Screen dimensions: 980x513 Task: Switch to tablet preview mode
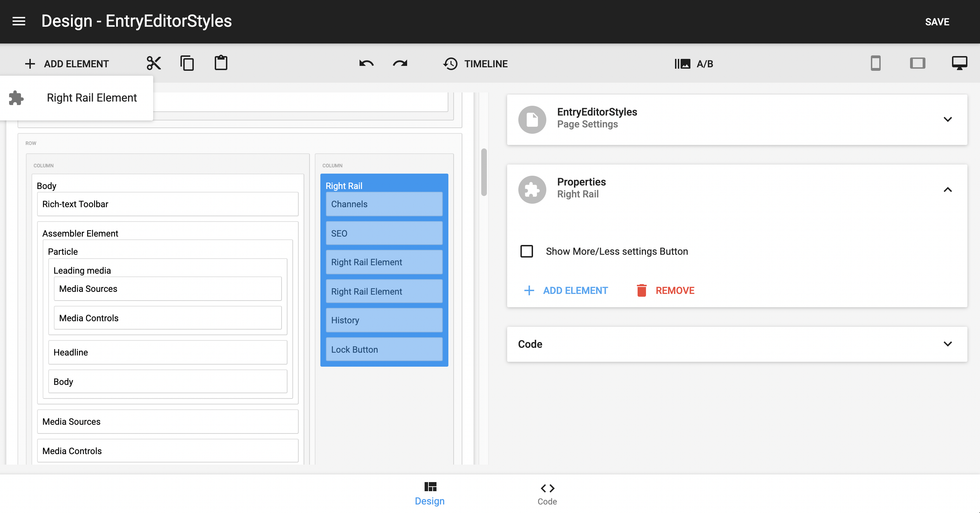[x=917, y=63]
